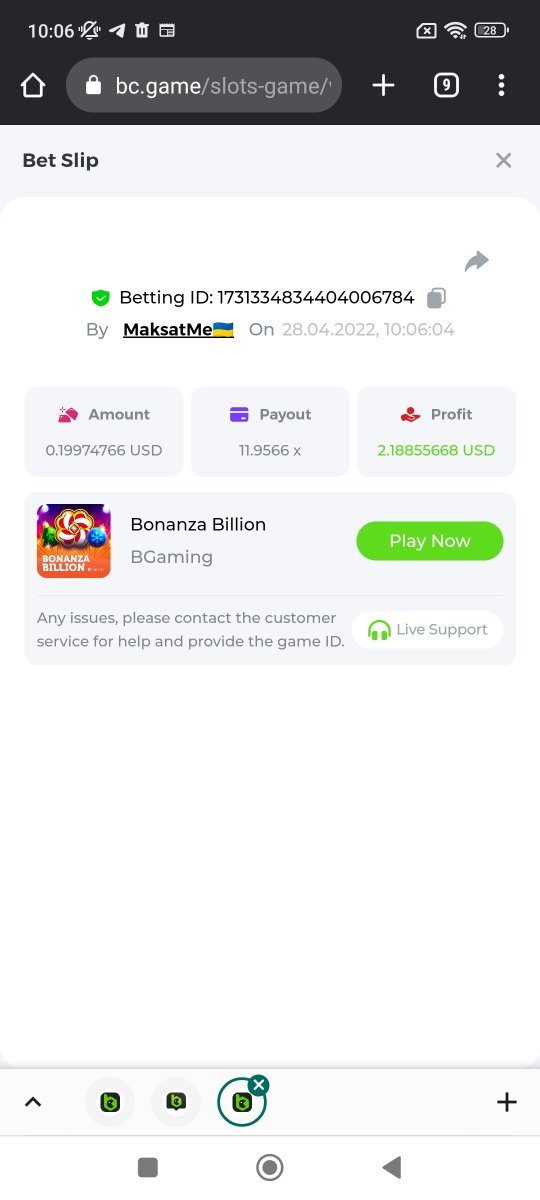This screenshot has width=540, height=1200.
Task: Open MaksatMe user profile link
Action: click(x=178, y=329)
